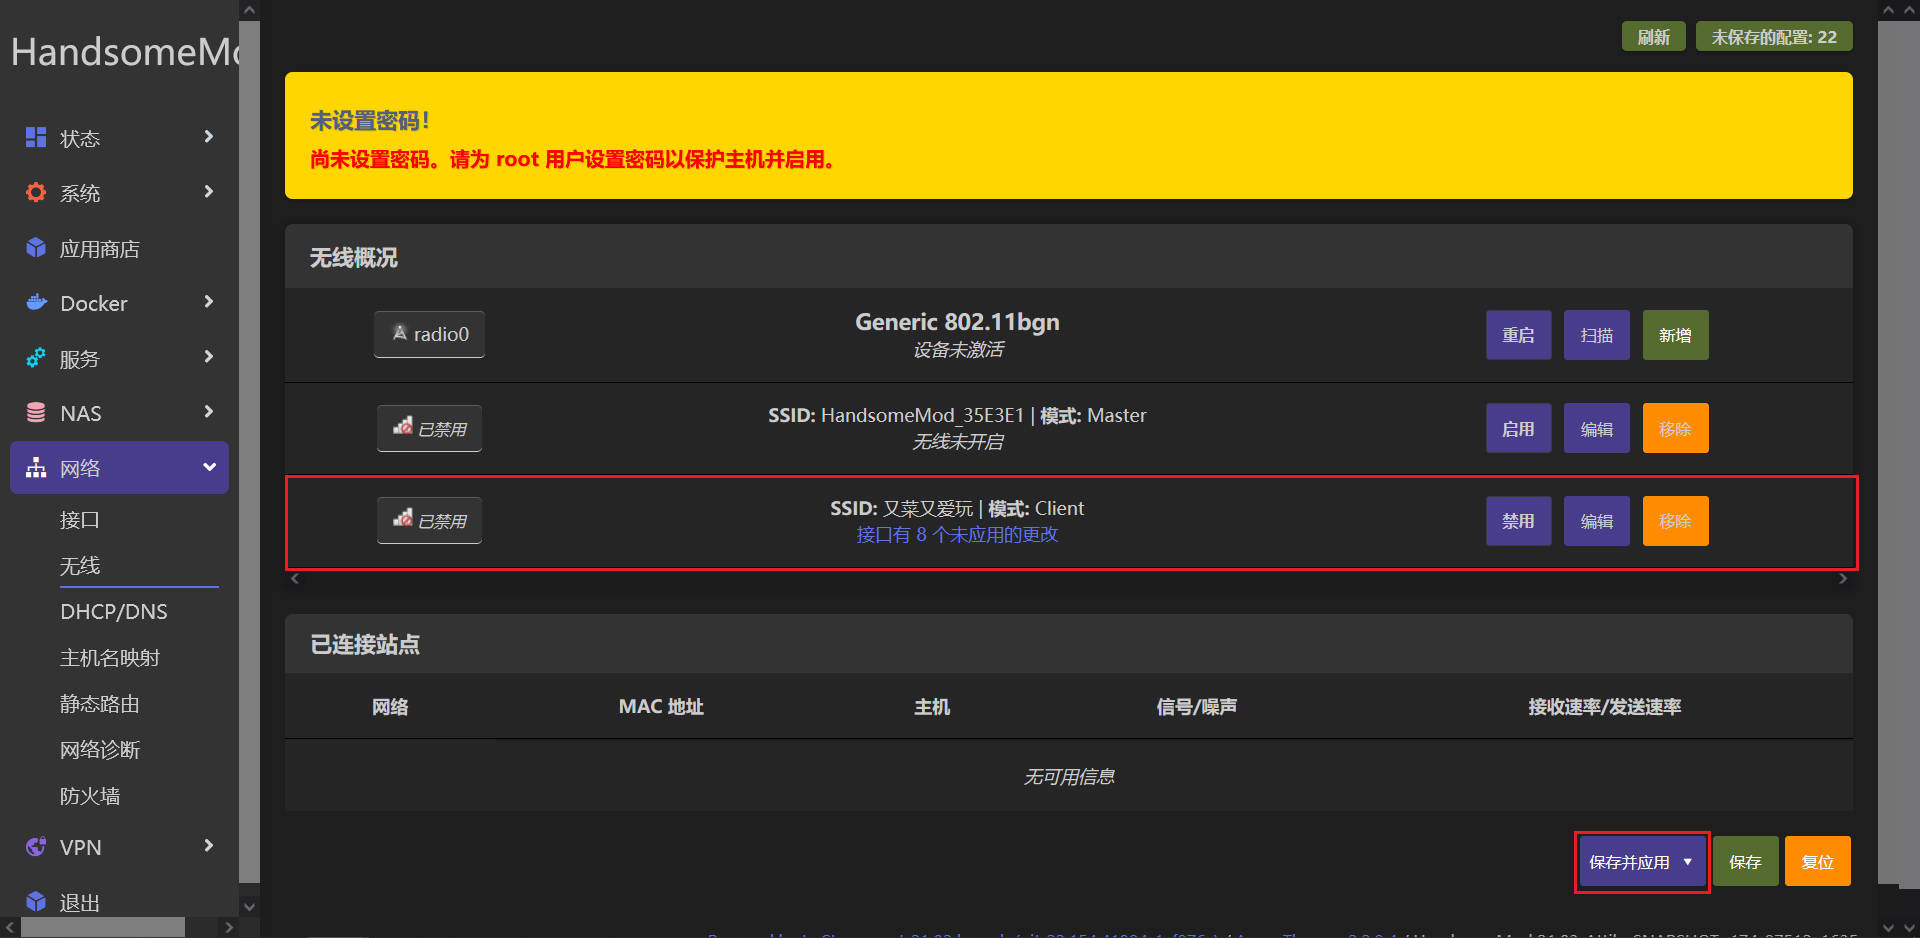Viewport: 1920px width, 938px height.
Task: Click the Status dashboard icon in sidebar
Action: (x=36, y=138)
